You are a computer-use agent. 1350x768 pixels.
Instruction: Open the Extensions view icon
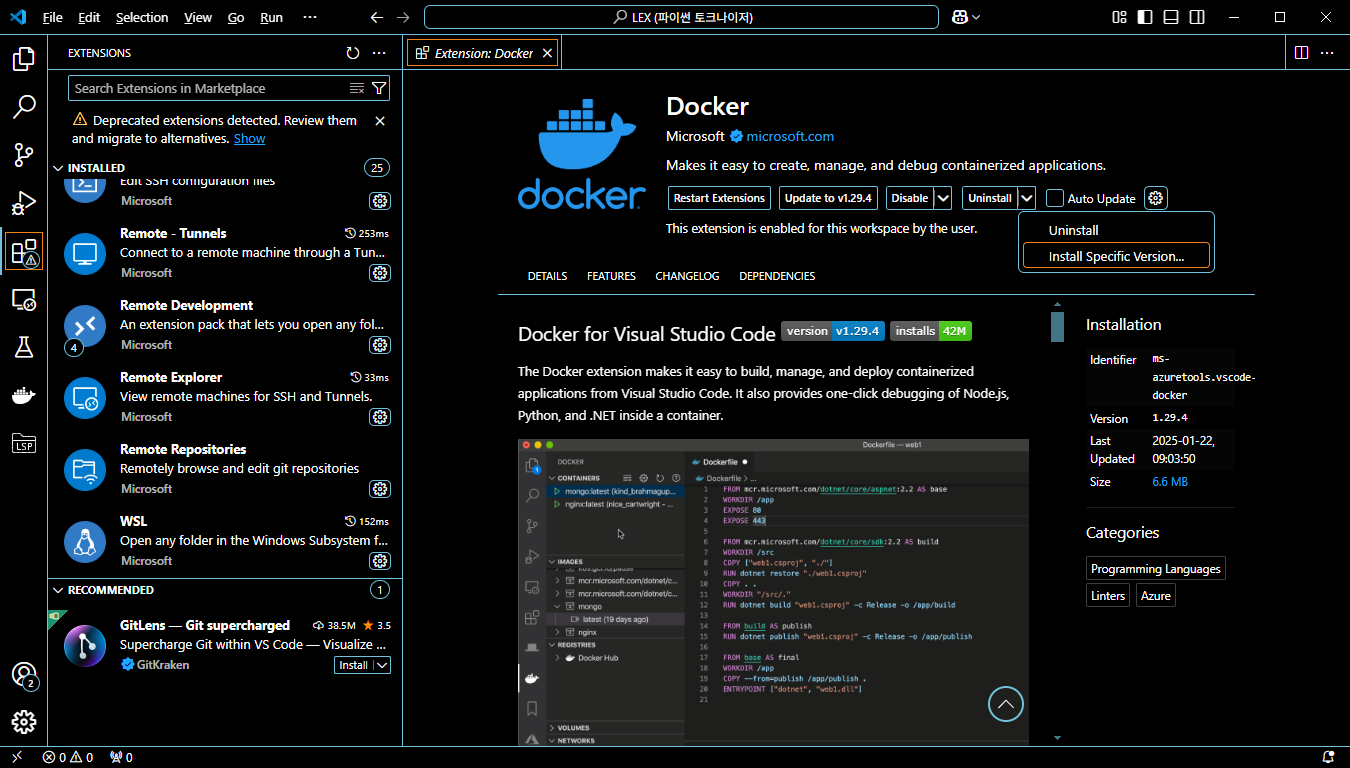coord(24,251)
